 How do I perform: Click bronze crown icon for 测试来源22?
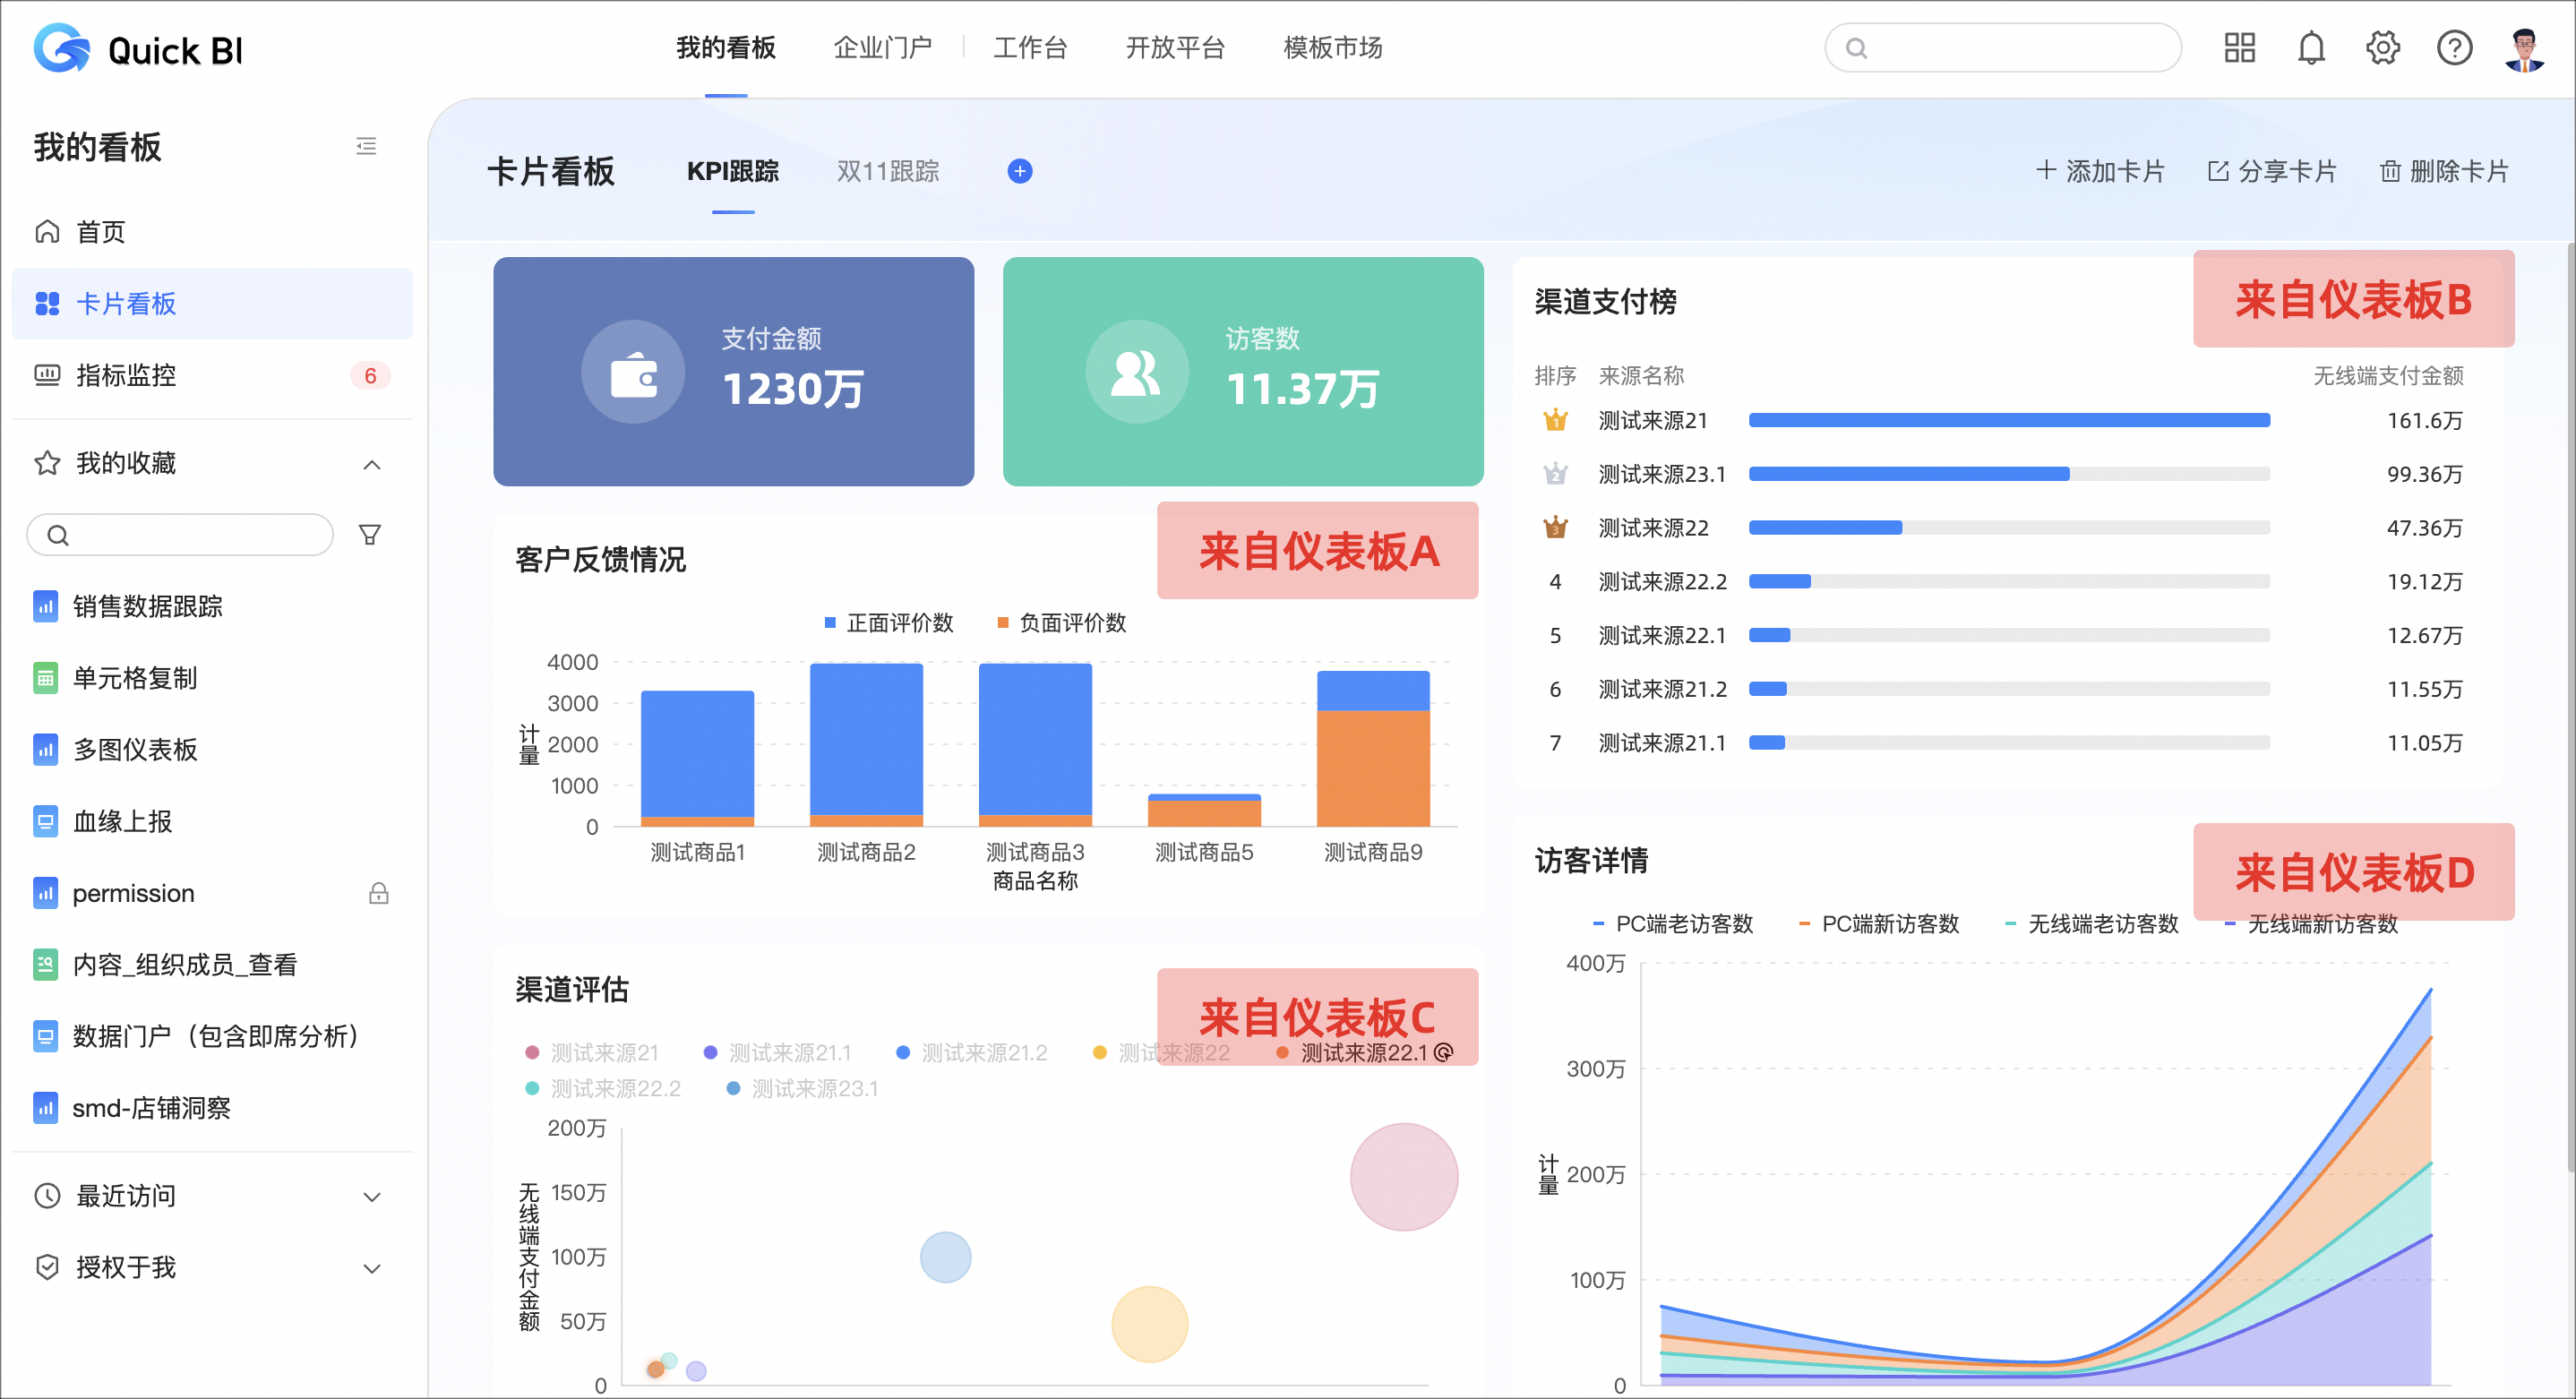pos(1554,527)
